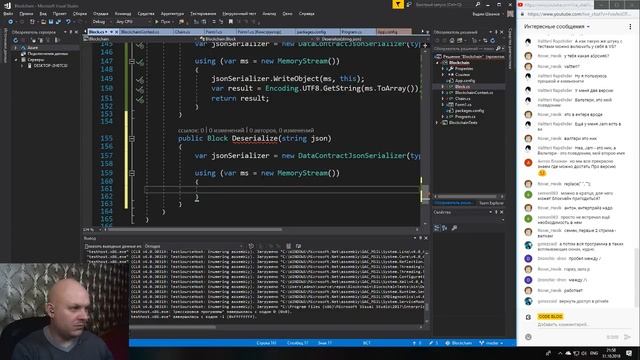Screen dimensions: 640x360
Task: Click the user account avatar icon
Action: pos(510,14)
